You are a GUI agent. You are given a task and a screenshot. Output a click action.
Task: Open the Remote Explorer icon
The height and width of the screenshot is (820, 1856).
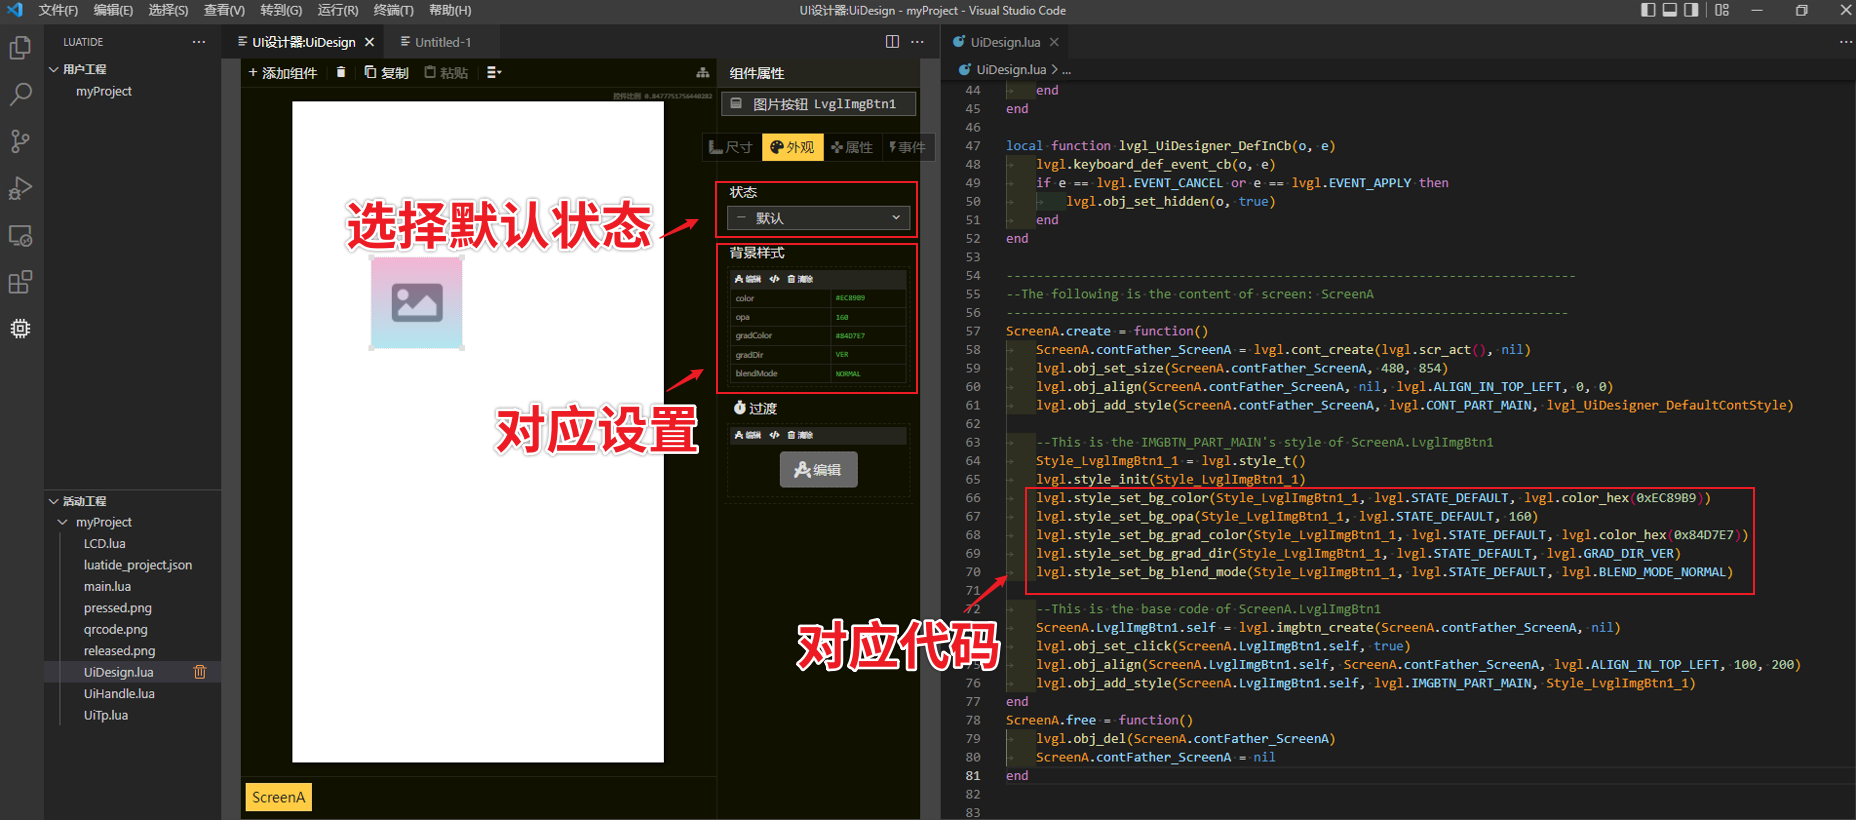point(20,236)
